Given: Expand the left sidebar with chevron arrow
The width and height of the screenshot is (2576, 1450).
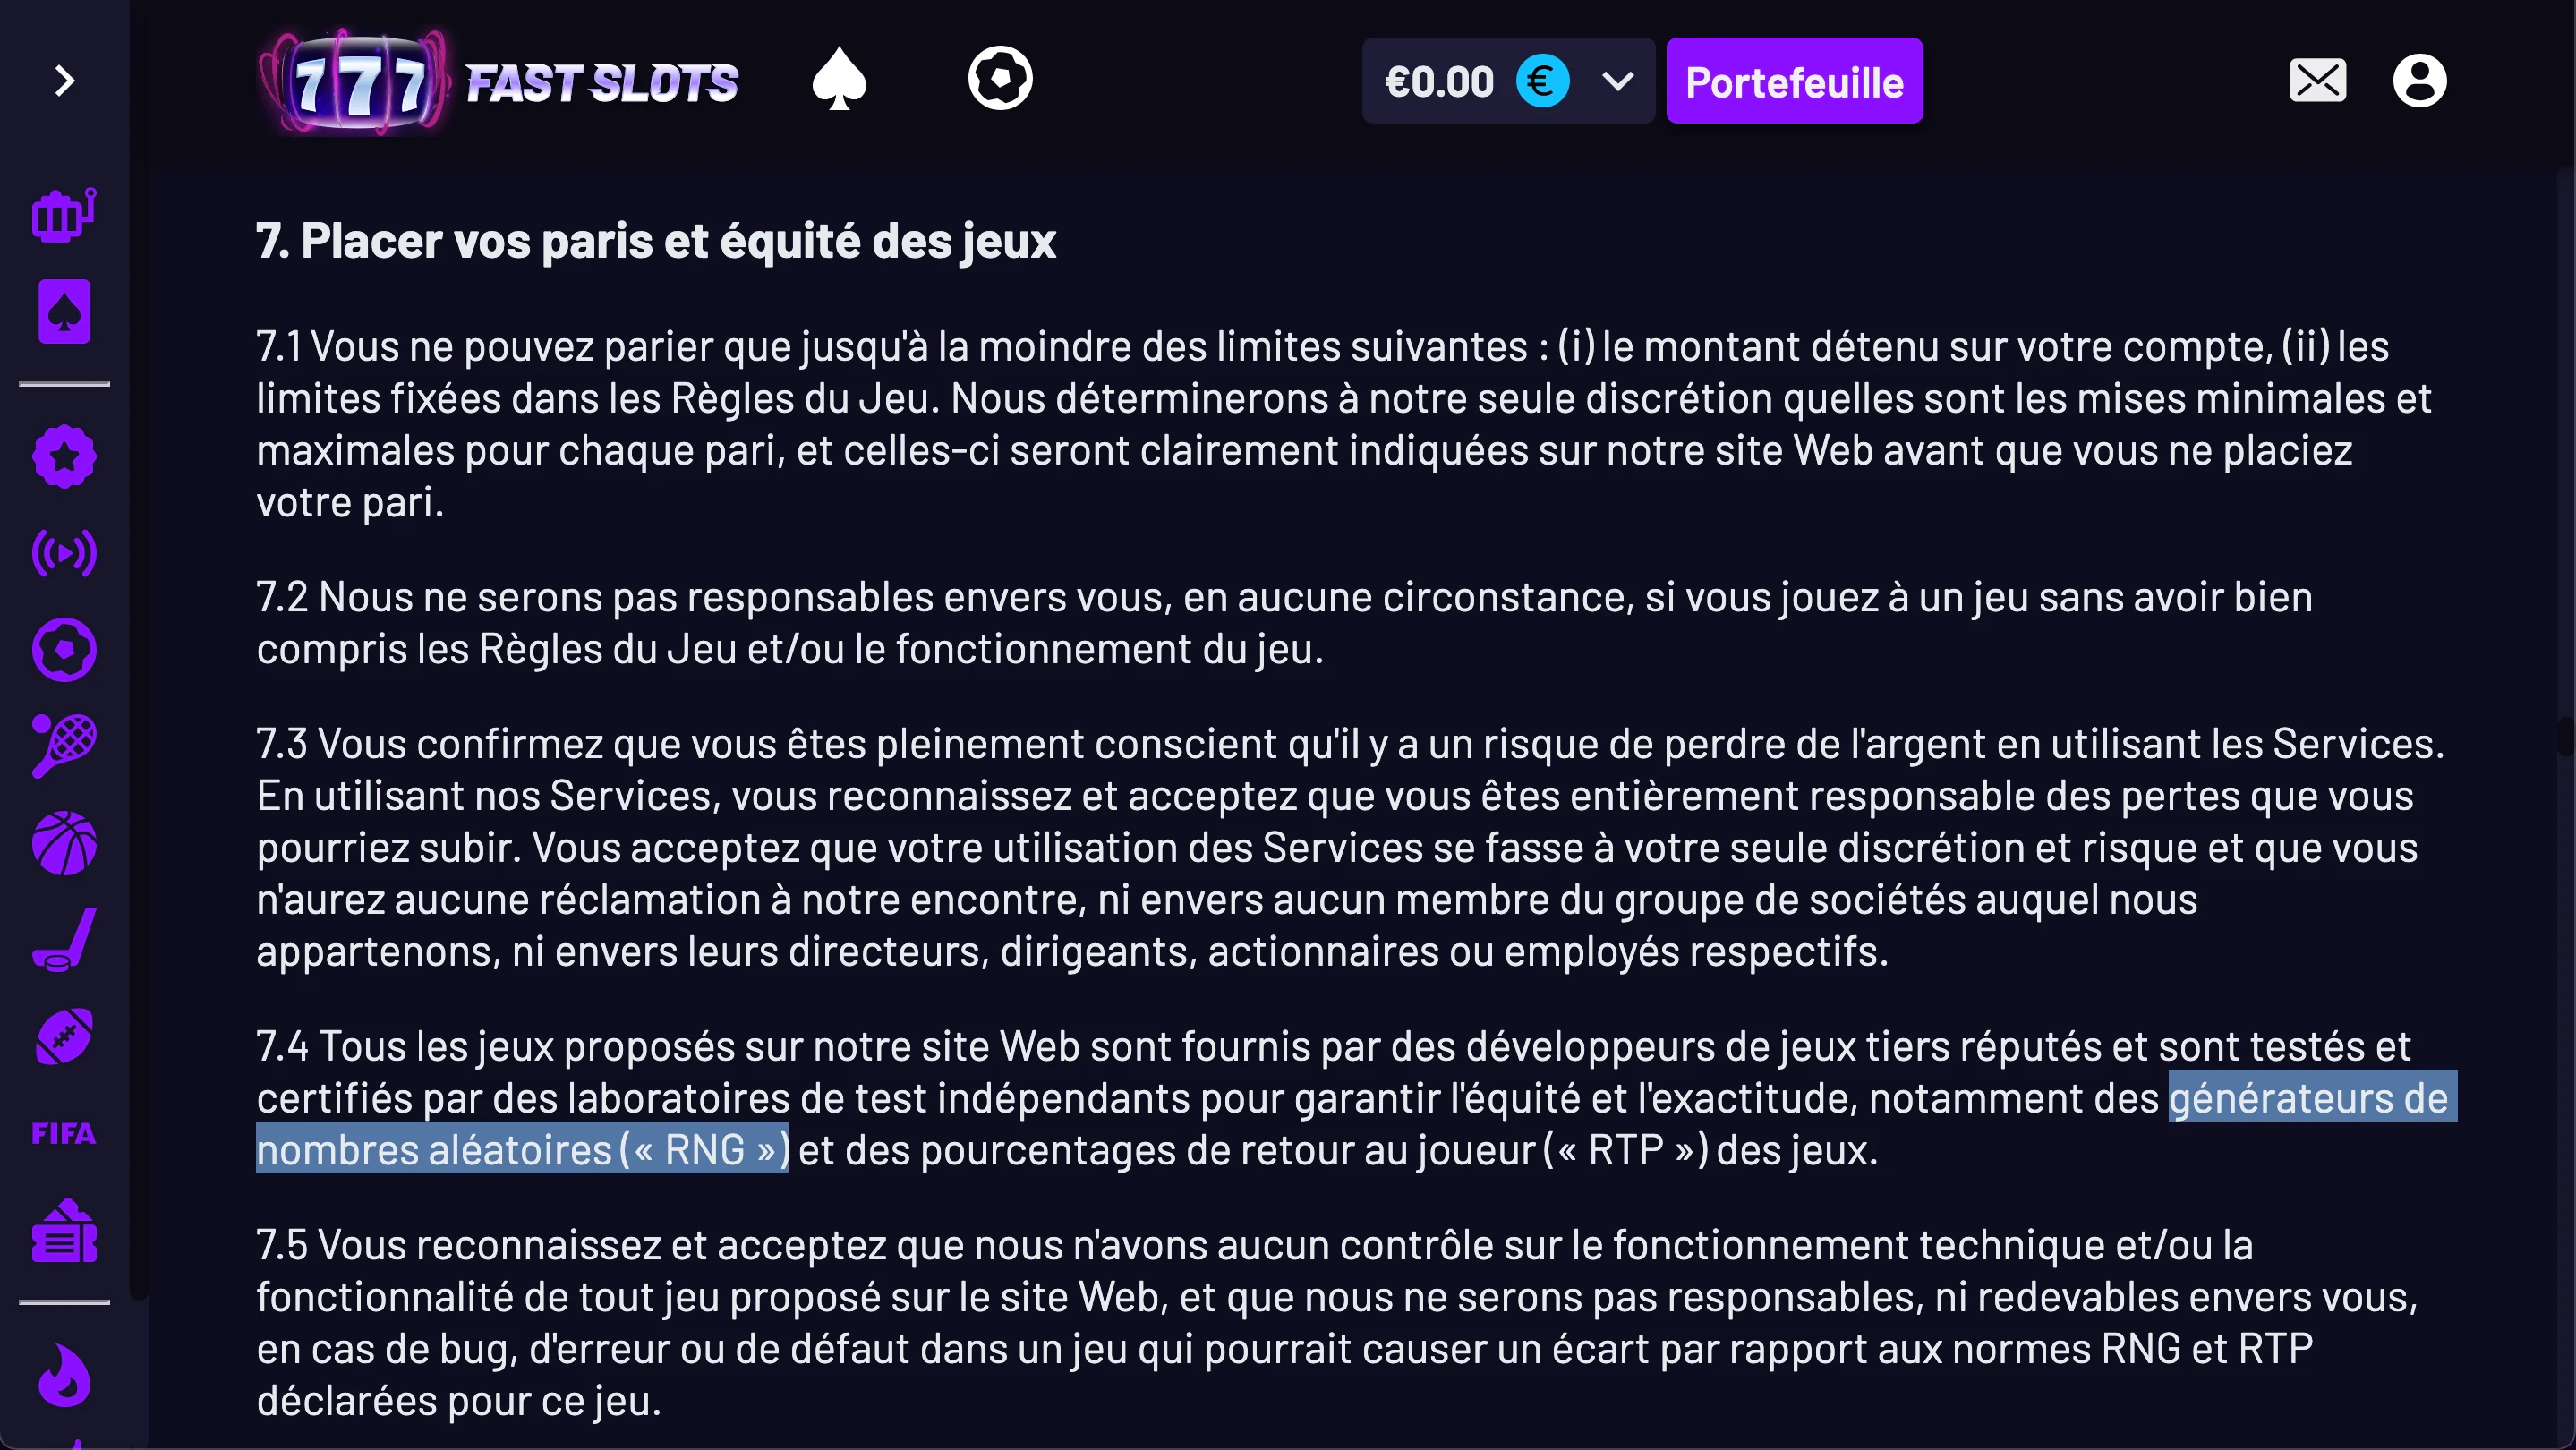Looking at the screenshot, I should click(x=65, y=81).
